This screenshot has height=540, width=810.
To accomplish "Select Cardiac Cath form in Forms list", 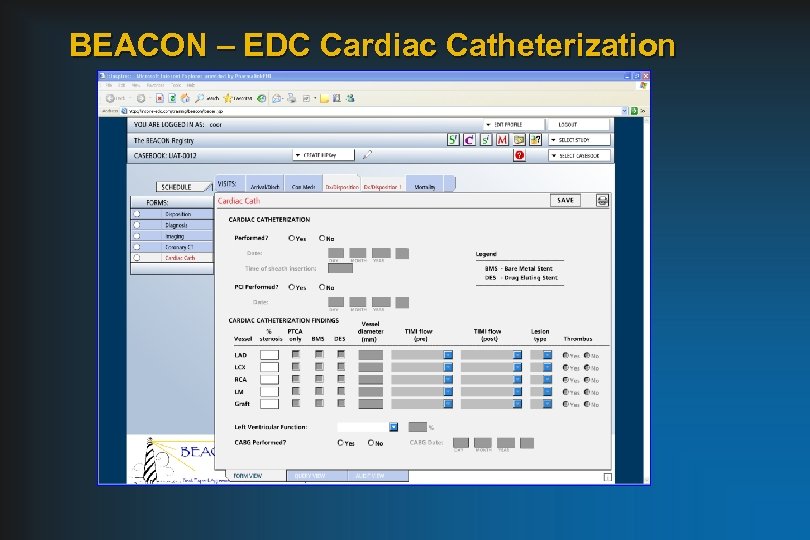I will click(172, 257).
